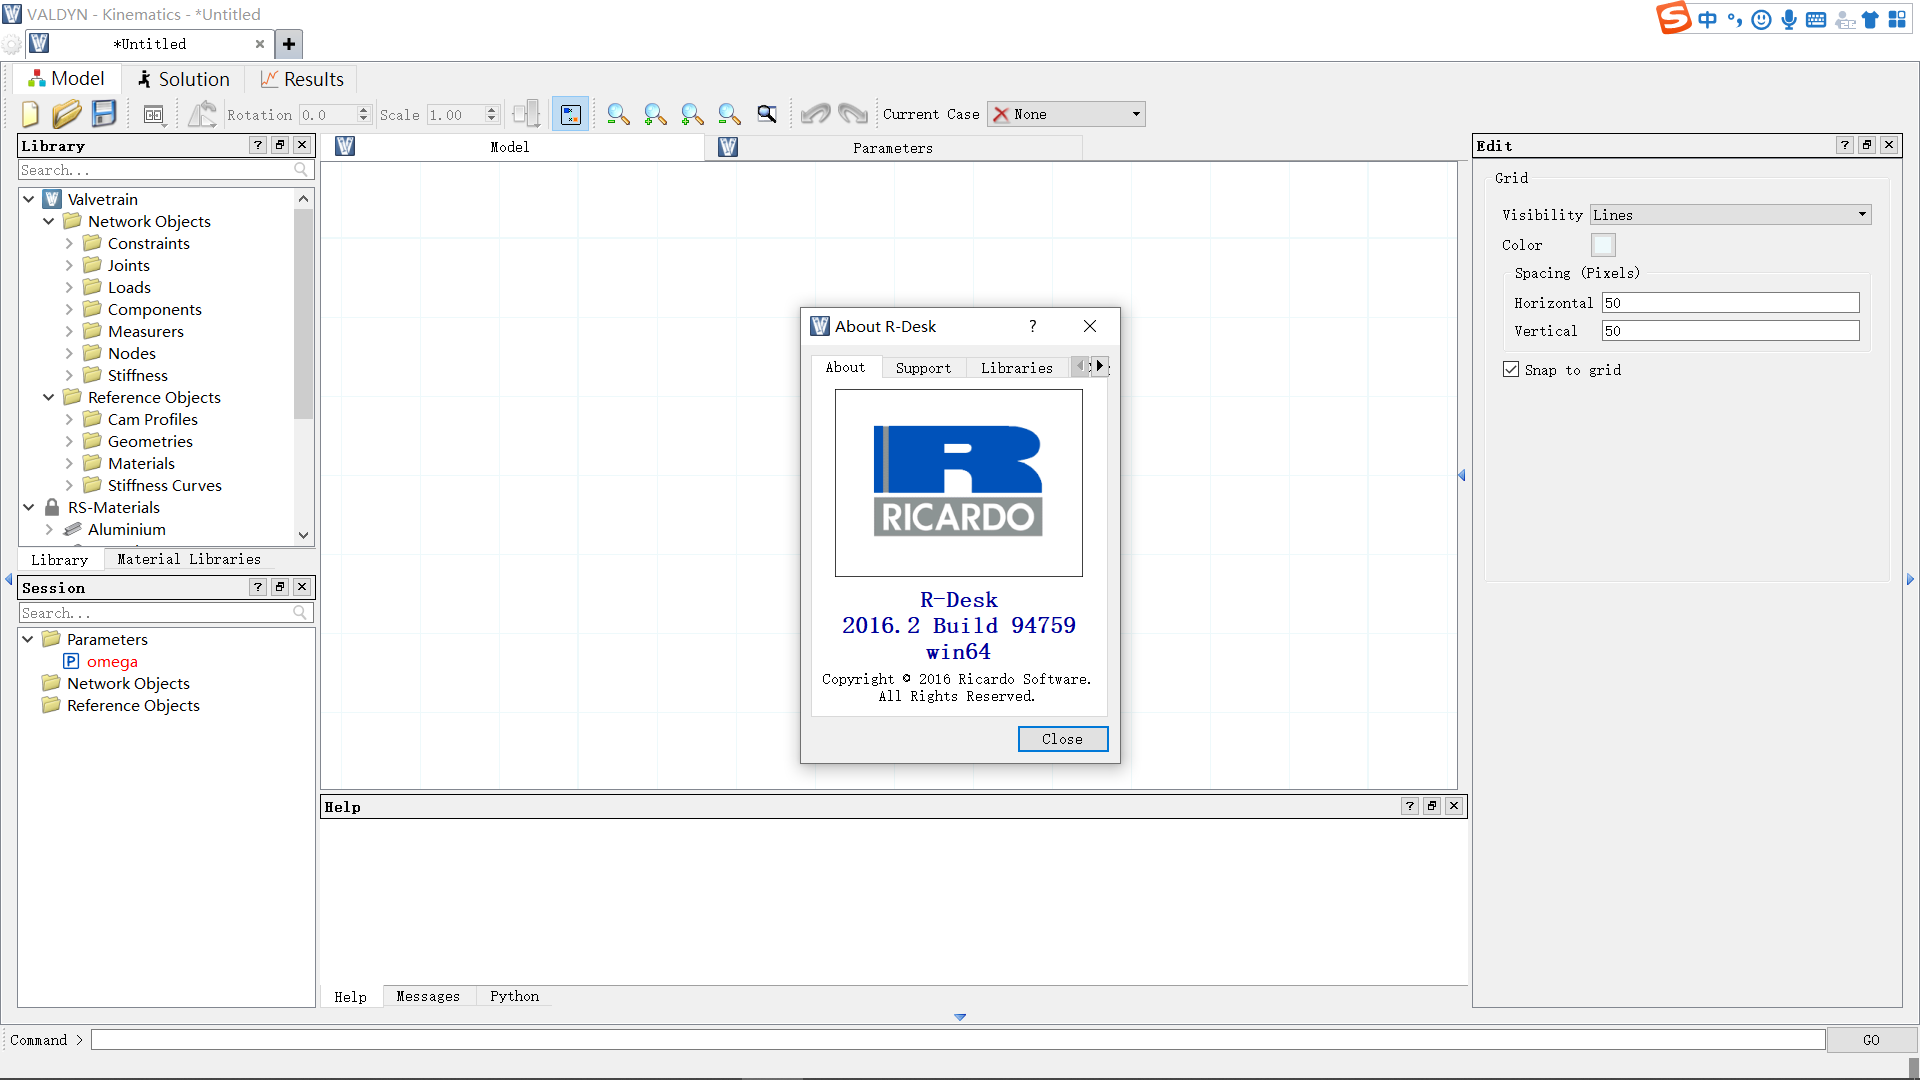Open the Messages tab in the Help panel
Image resolution: width=1920 pixels, height=1080 pixels.
tap(428, 996)
